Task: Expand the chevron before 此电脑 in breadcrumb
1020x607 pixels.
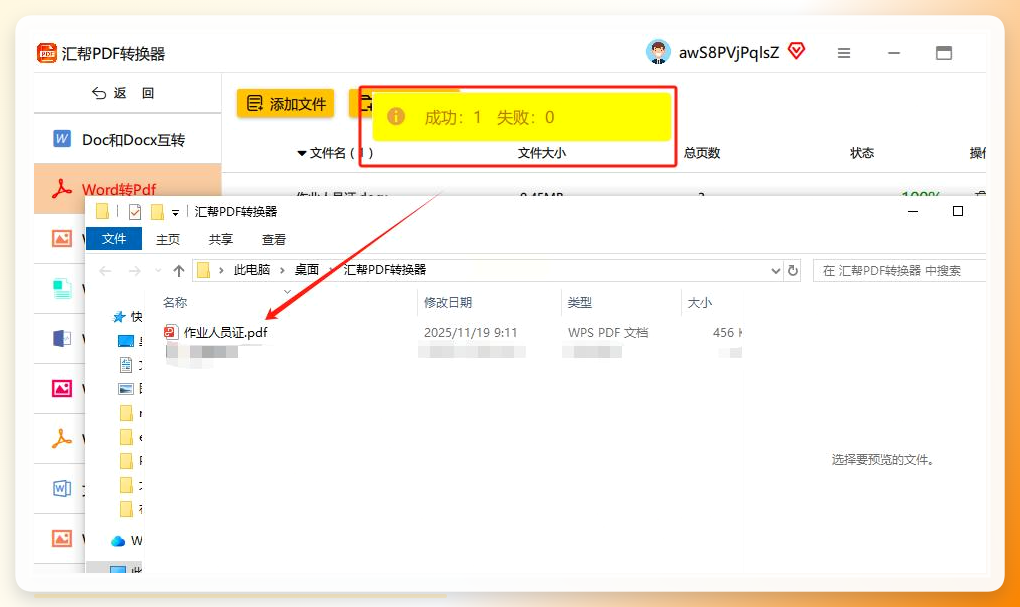Action: coord(221,270)
